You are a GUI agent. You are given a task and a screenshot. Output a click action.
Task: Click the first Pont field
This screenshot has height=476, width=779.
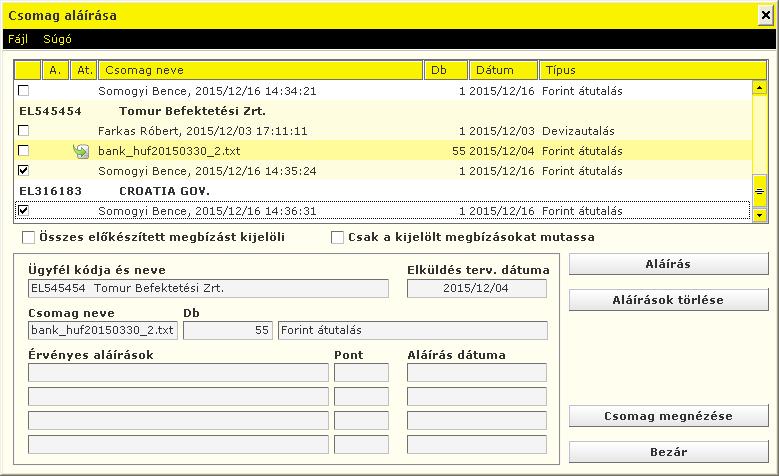[361, 373]
